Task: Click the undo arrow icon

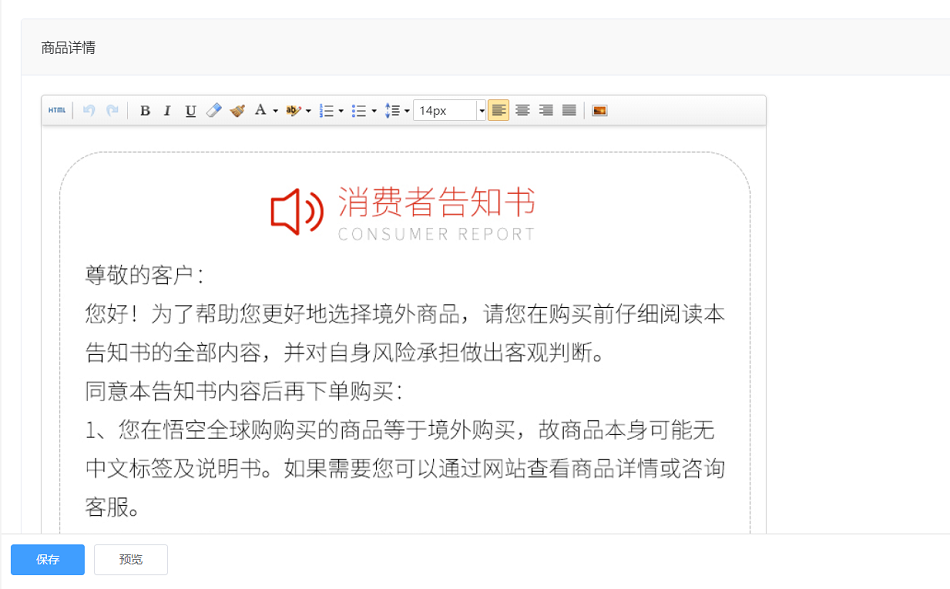Action: click(89, 110)
